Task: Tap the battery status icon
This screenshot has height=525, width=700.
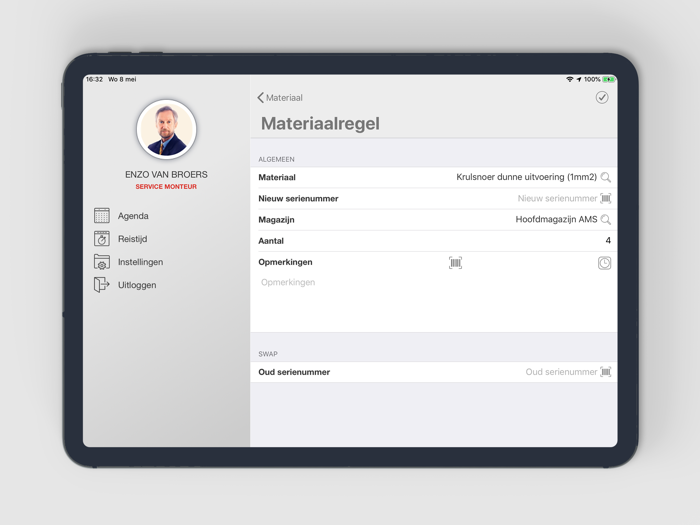Action: click(608, 79)
